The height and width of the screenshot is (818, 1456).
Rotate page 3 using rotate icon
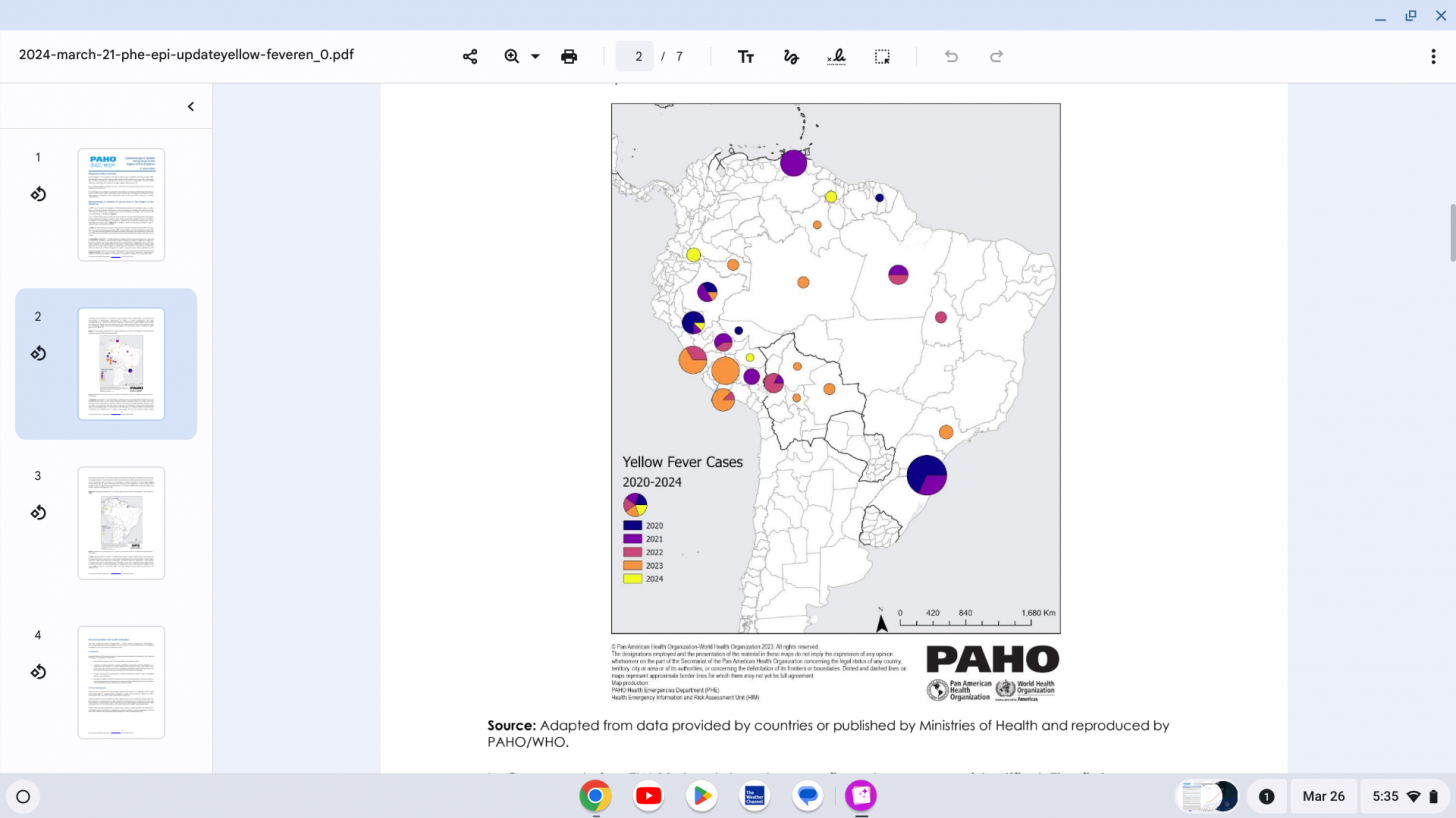click(x=38, y=513)
